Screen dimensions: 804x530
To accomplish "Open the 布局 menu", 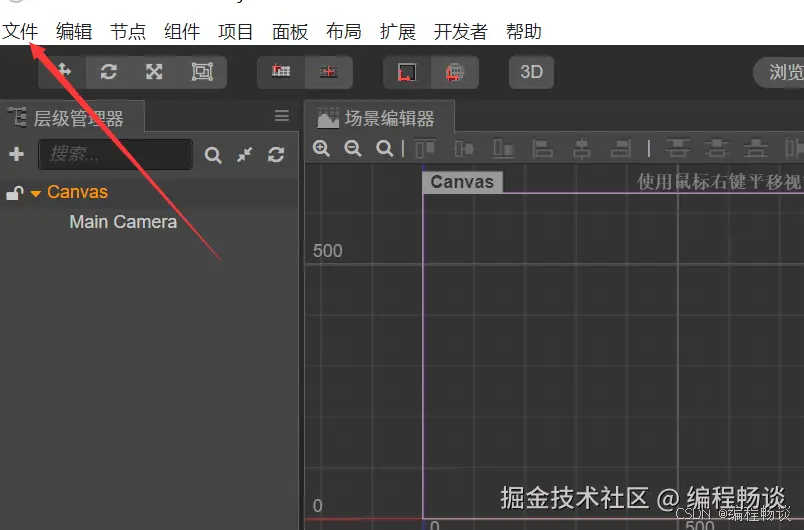I will click(344, 32).
